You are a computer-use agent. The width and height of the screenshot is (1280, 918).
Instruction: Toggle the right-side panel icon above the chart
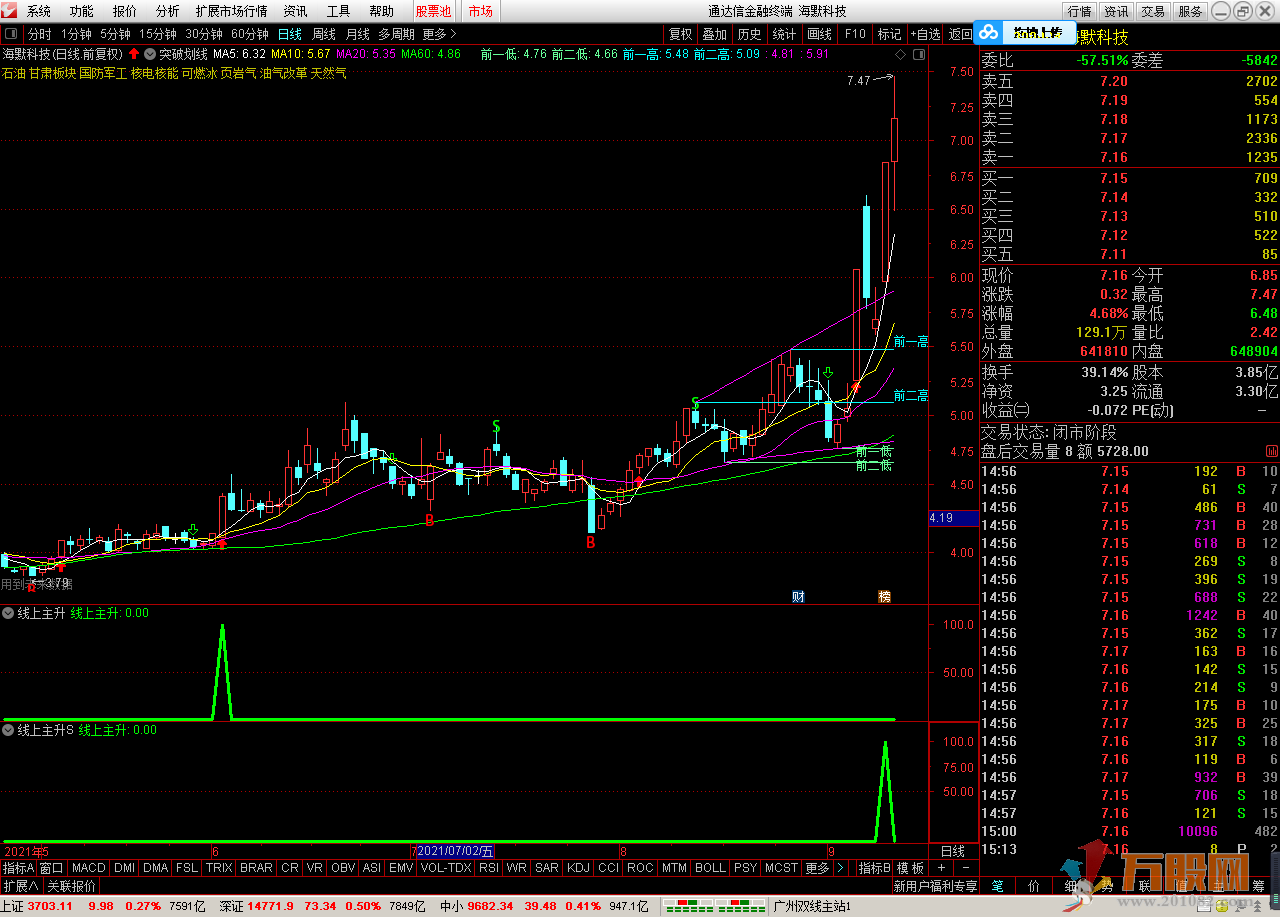917,54
